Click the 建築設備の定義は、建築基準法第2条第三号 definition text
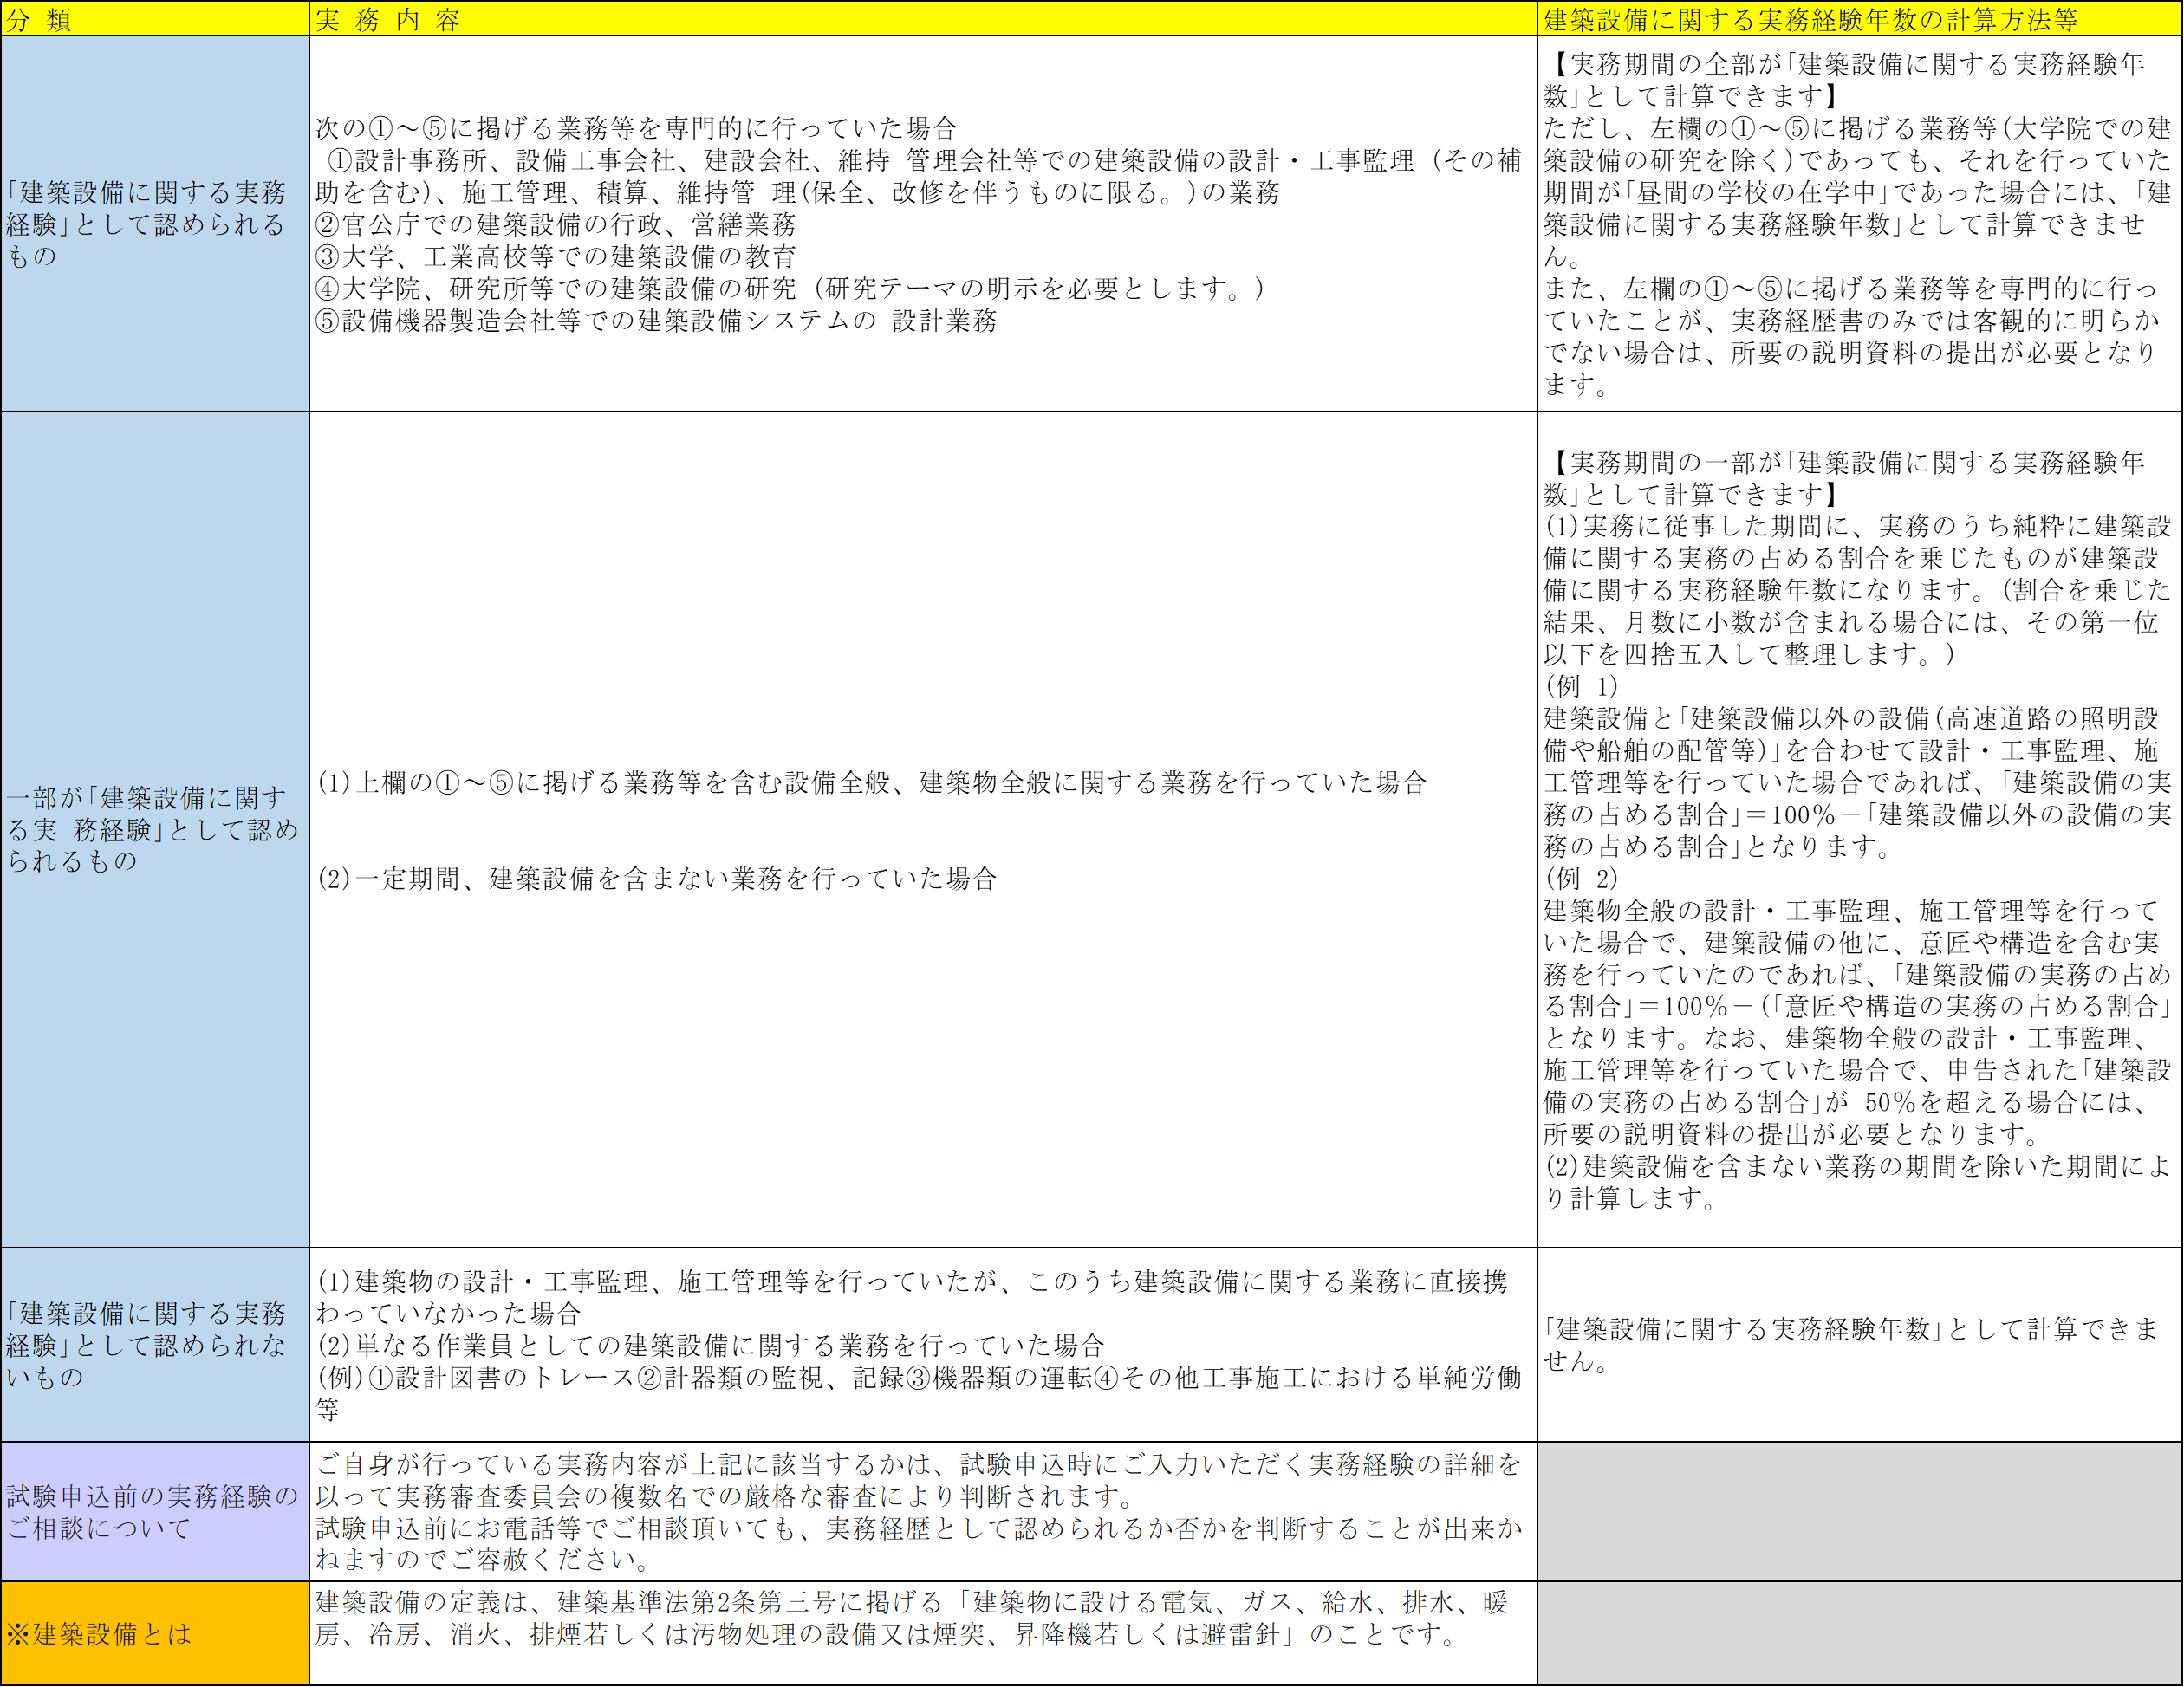2184x1687 pixels. [x=910, y=1618]
